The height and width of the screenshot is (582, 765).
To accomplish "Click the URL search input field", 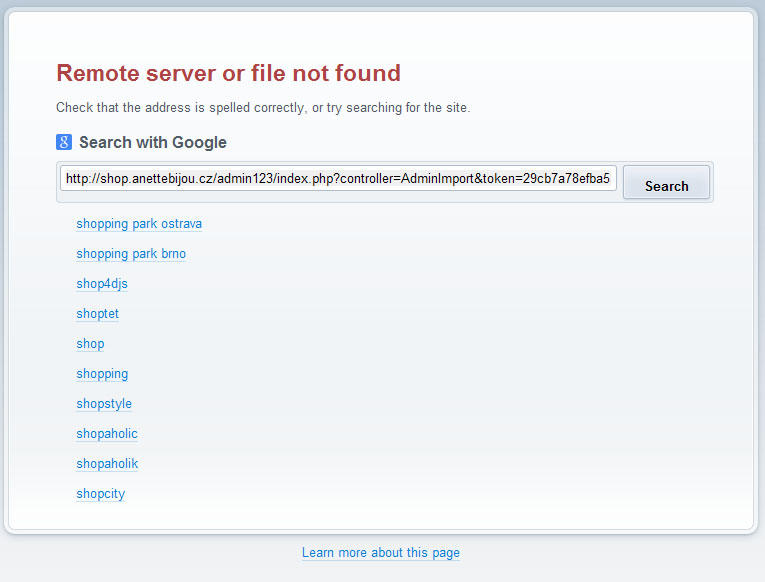I will tap(338, 179).
